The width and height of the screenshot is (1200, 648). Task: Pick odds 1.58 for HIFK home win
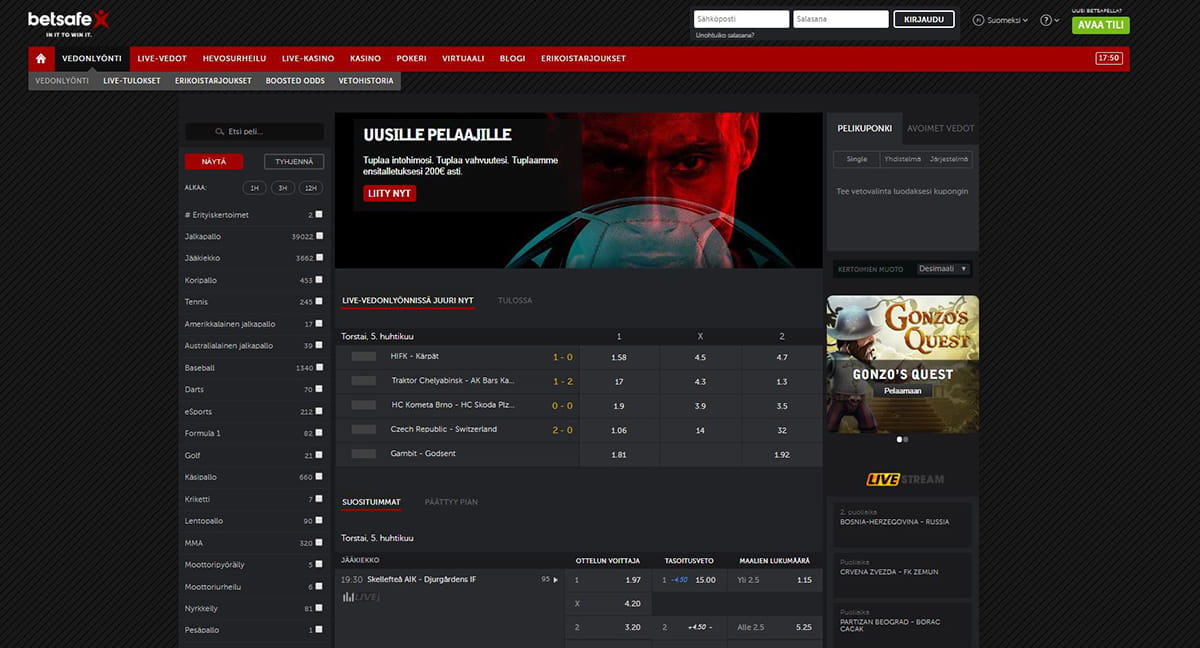tap(618, 357)
